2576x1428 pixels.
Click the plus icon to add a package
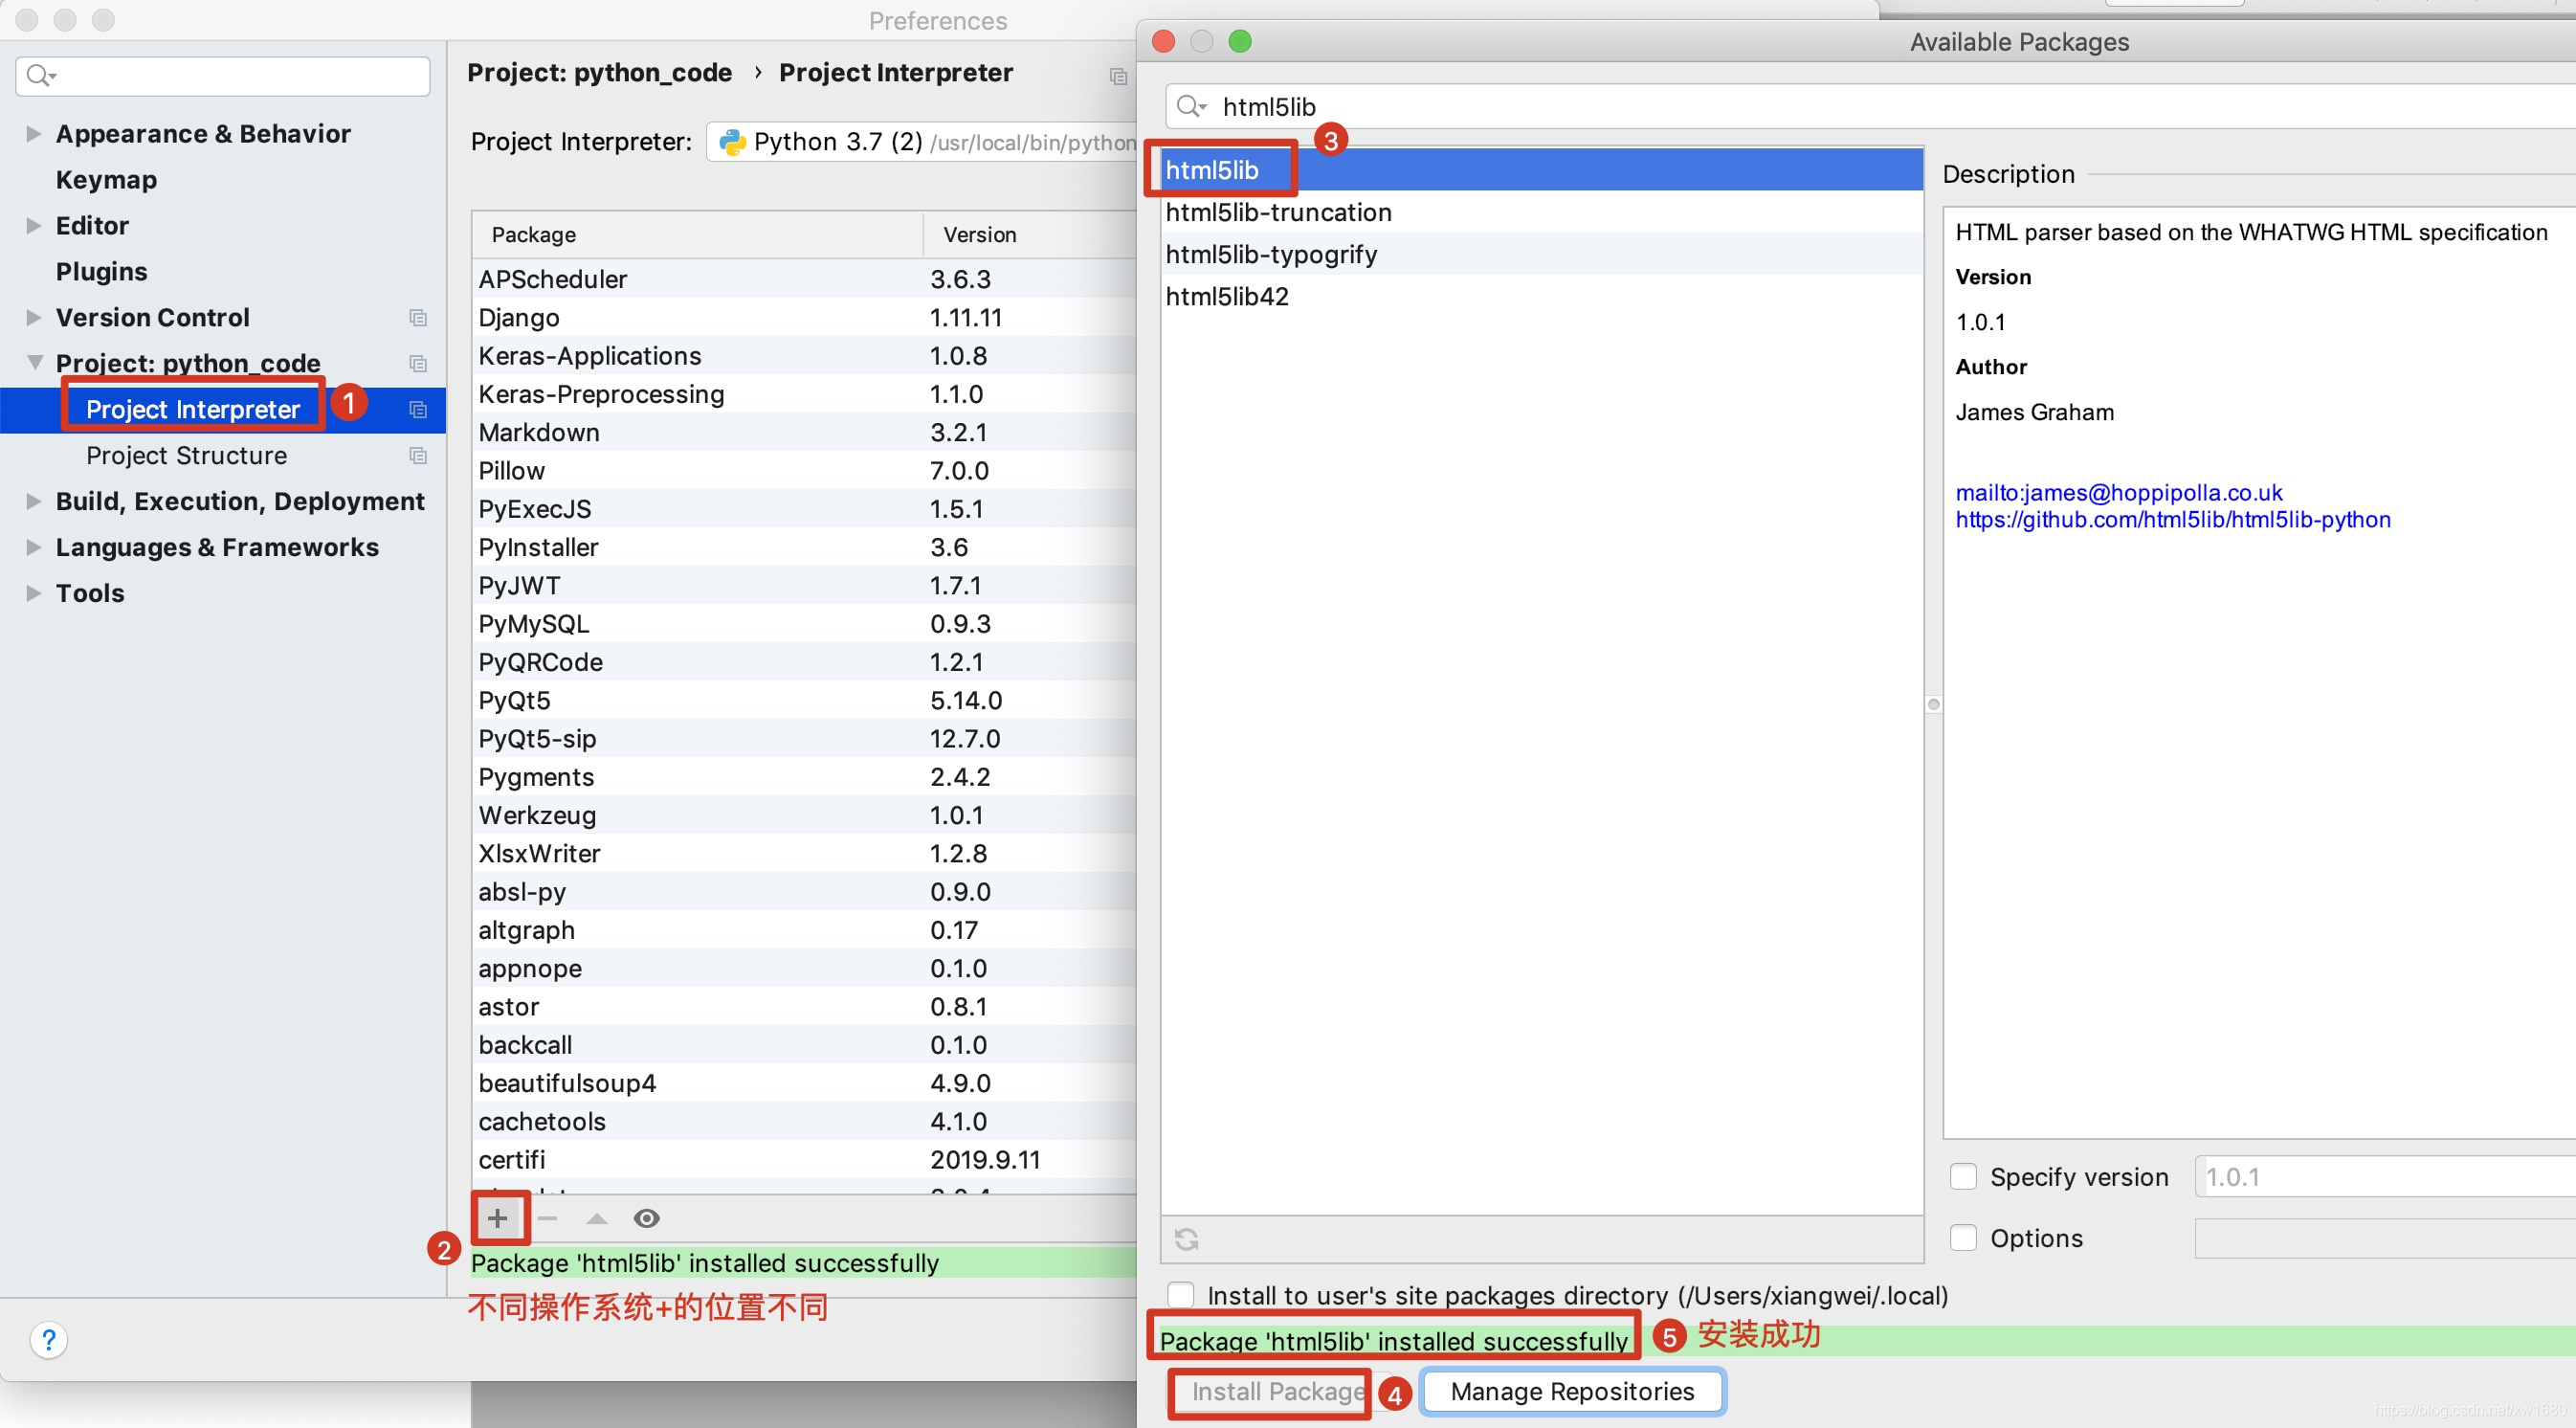497,1218
